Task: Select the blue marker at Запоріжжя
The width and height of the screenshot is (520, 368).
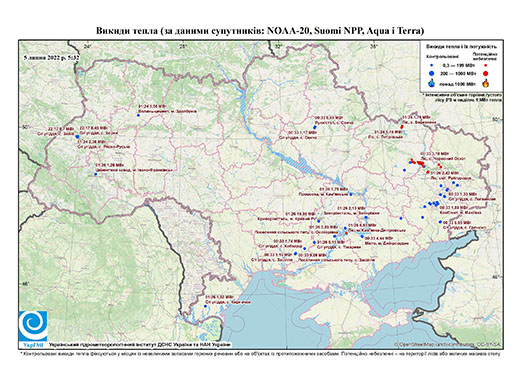Action: 366,217
